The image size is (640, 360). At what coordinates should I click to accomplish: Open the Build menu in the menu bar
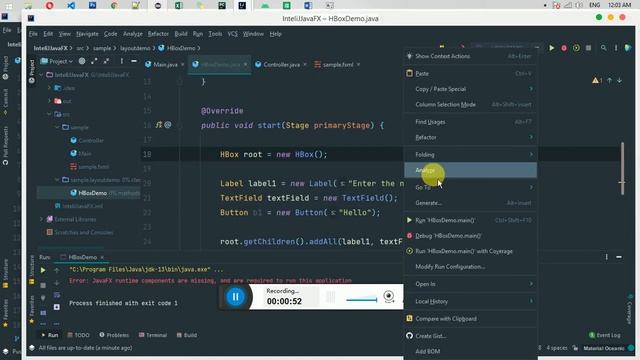[x=181, y=34]
